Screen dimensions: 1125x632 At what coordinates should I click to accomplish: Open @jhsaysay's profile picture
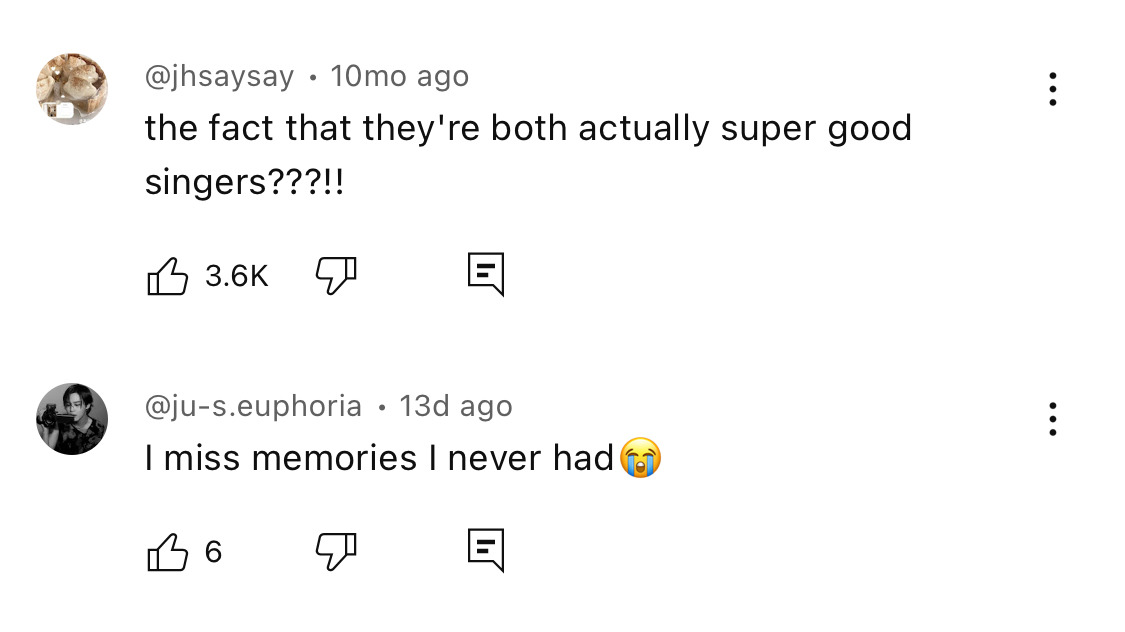tap(72, 89)
